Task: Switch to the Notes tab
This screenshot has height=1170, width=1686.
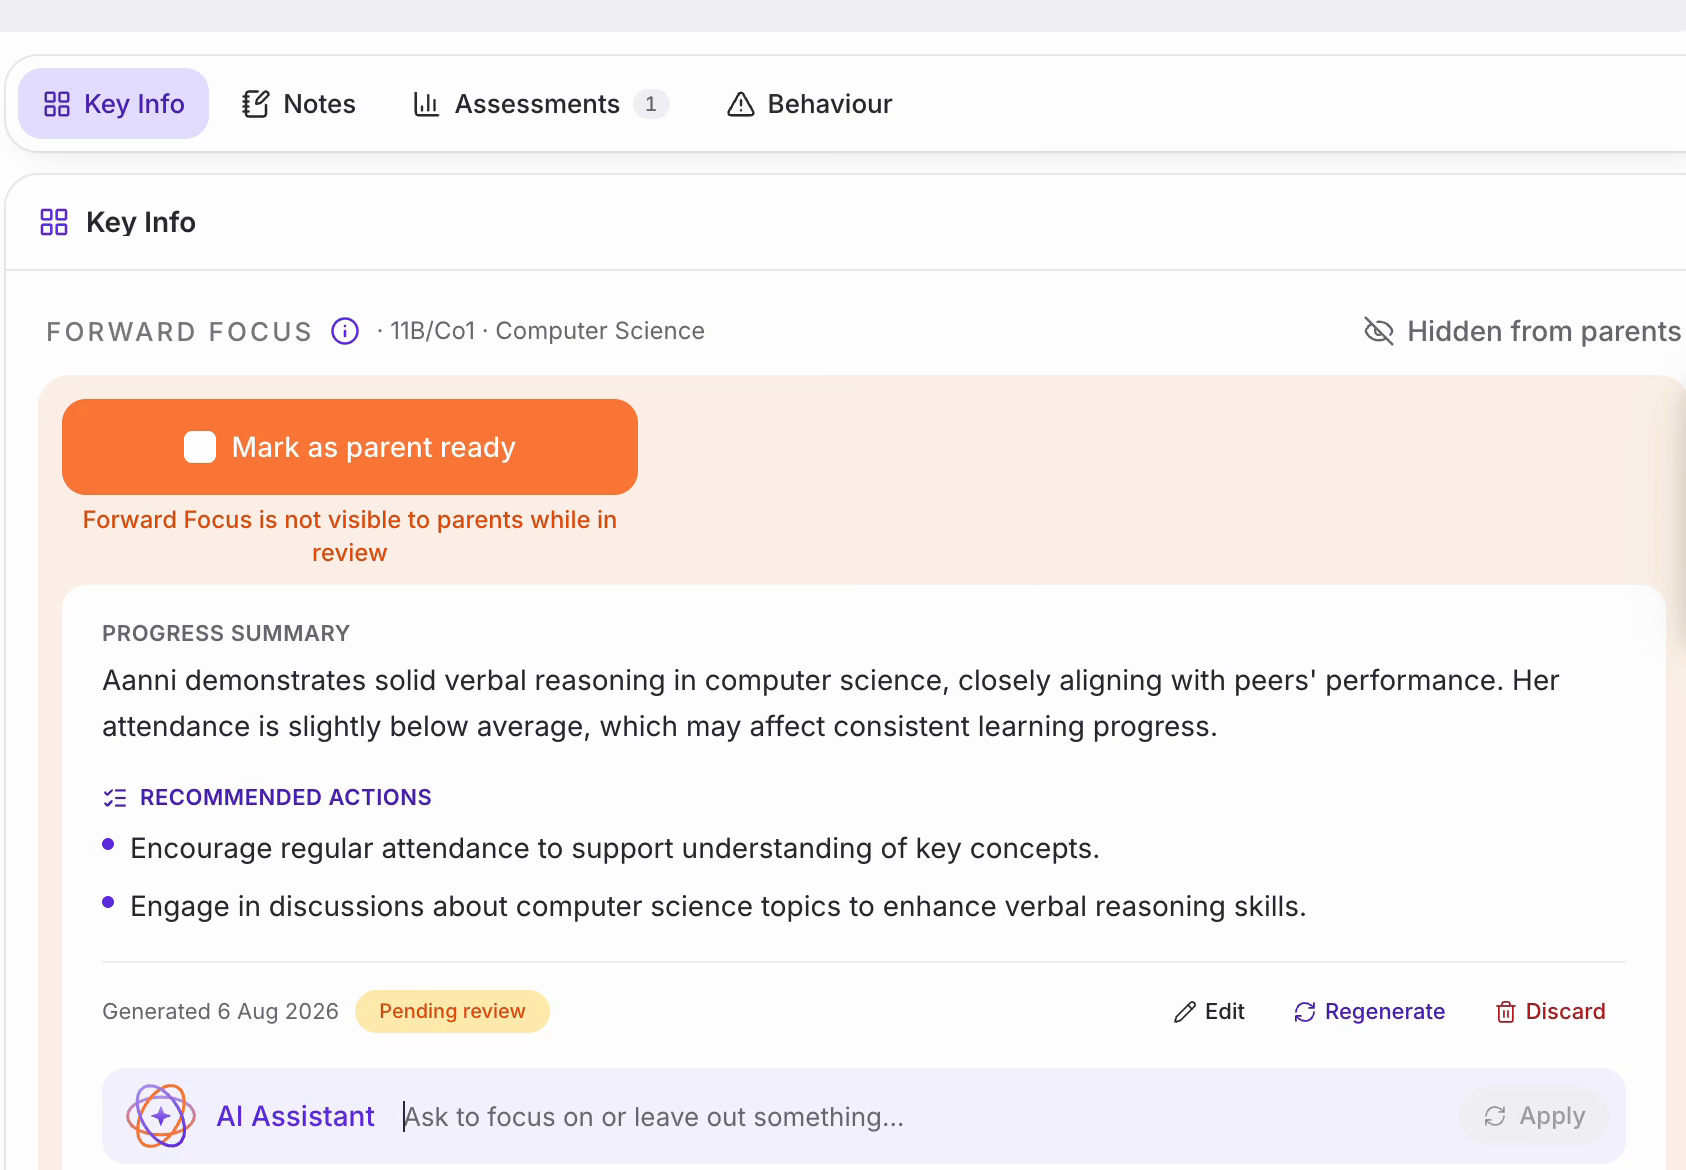Action: tap(299, 104)
